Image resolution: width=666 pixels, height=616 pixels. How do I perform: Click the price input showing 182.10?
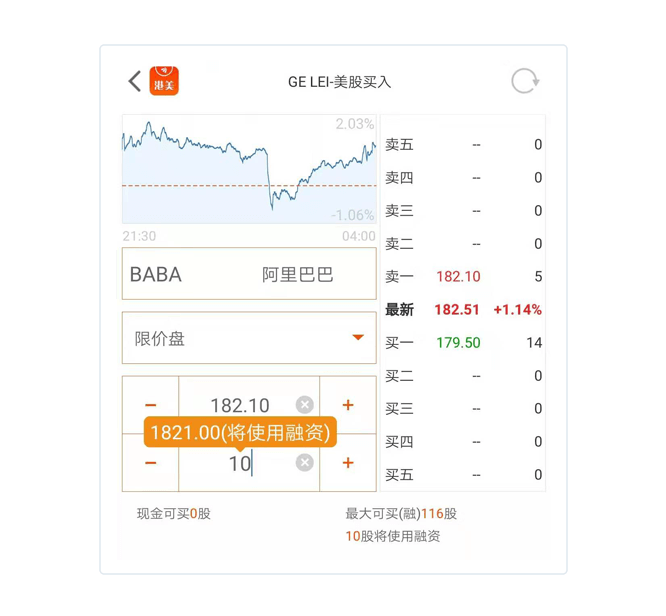(x=249, y=405)
